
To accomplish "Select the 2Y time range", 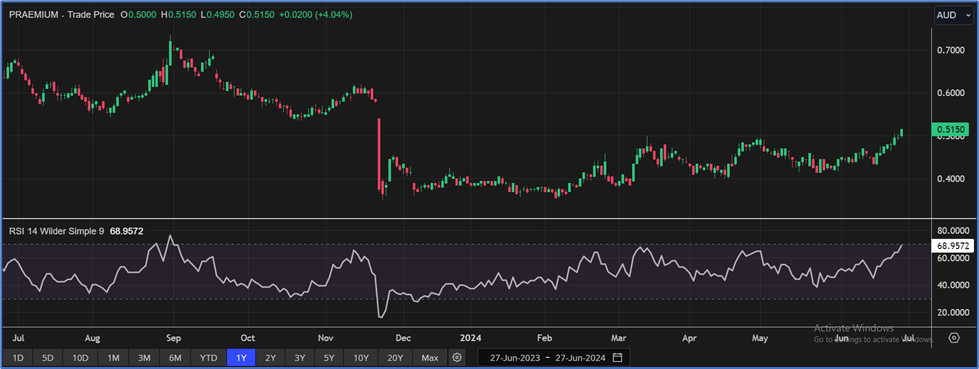I will click(270, 358).
